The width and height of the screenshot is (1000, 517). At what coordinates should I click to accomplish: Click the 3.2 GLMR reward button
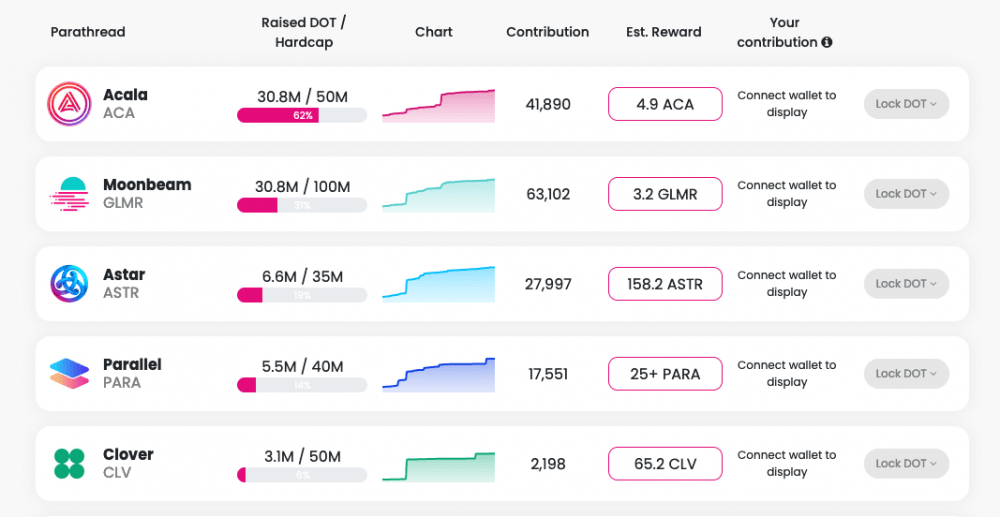click(x=665, y=194)
